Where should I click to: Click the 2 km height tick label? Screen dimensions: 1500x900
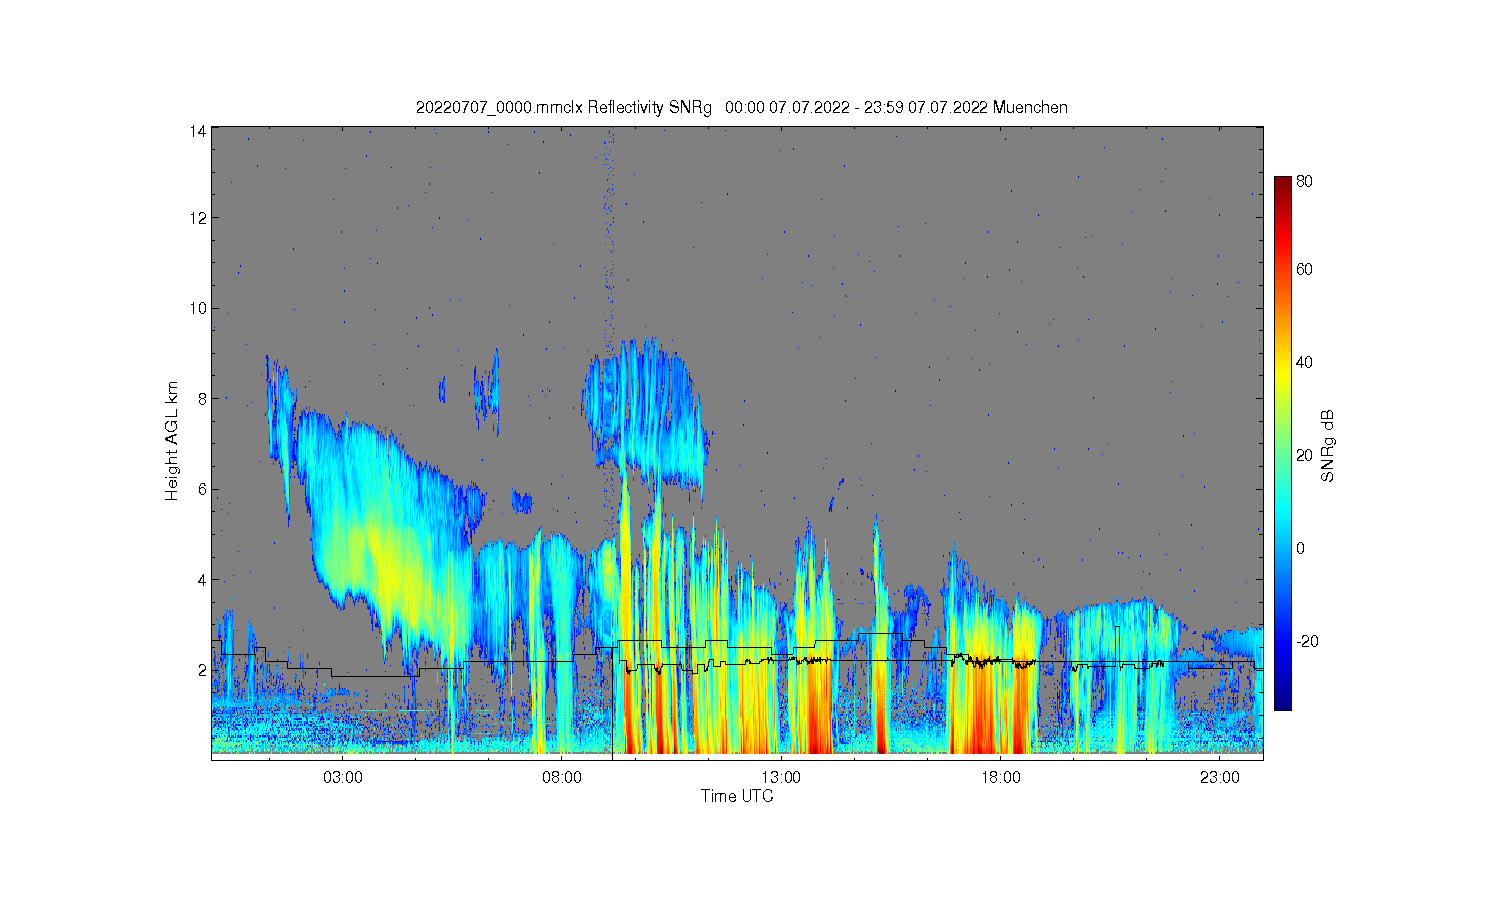coord(202,670)
